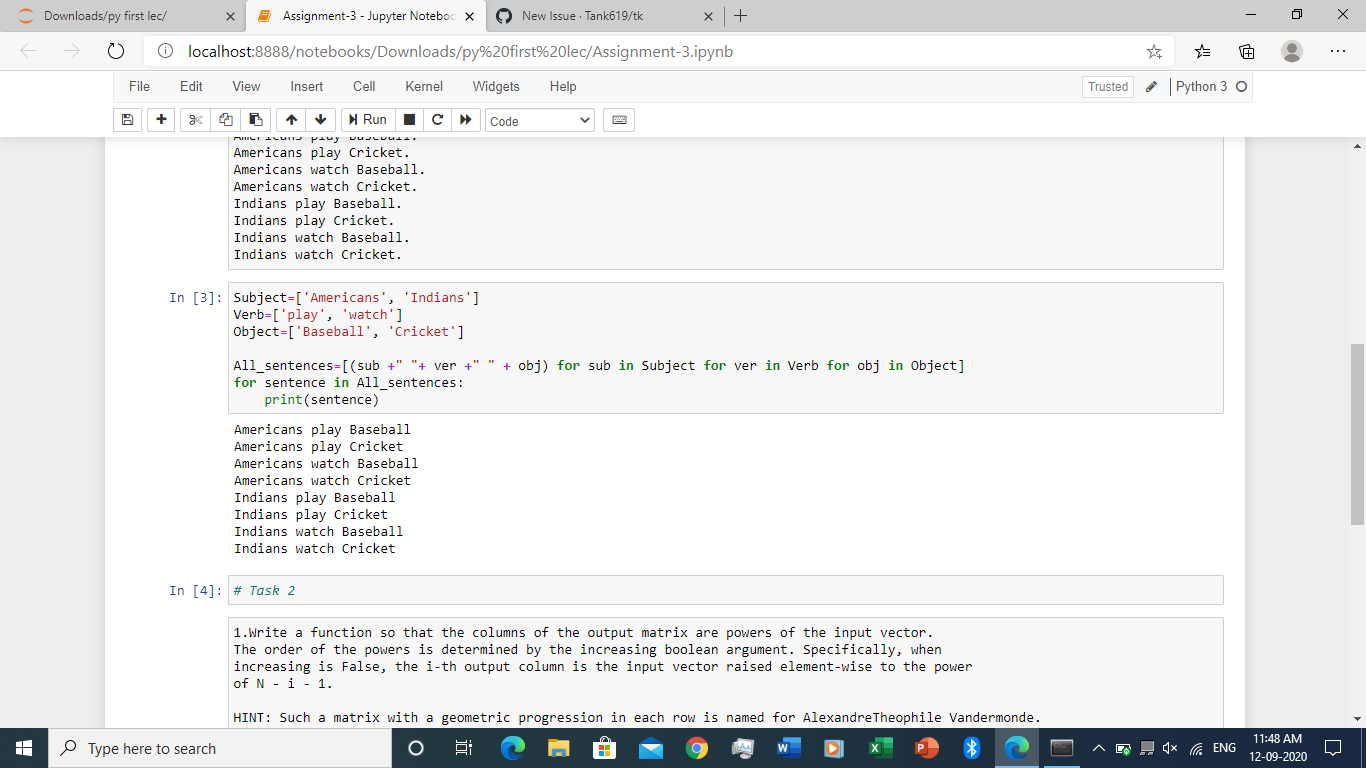Viewport: 1366px width, 768px height.
Task: Copy selected cells in the Jupyter toolbar
Action: (225, 120)
